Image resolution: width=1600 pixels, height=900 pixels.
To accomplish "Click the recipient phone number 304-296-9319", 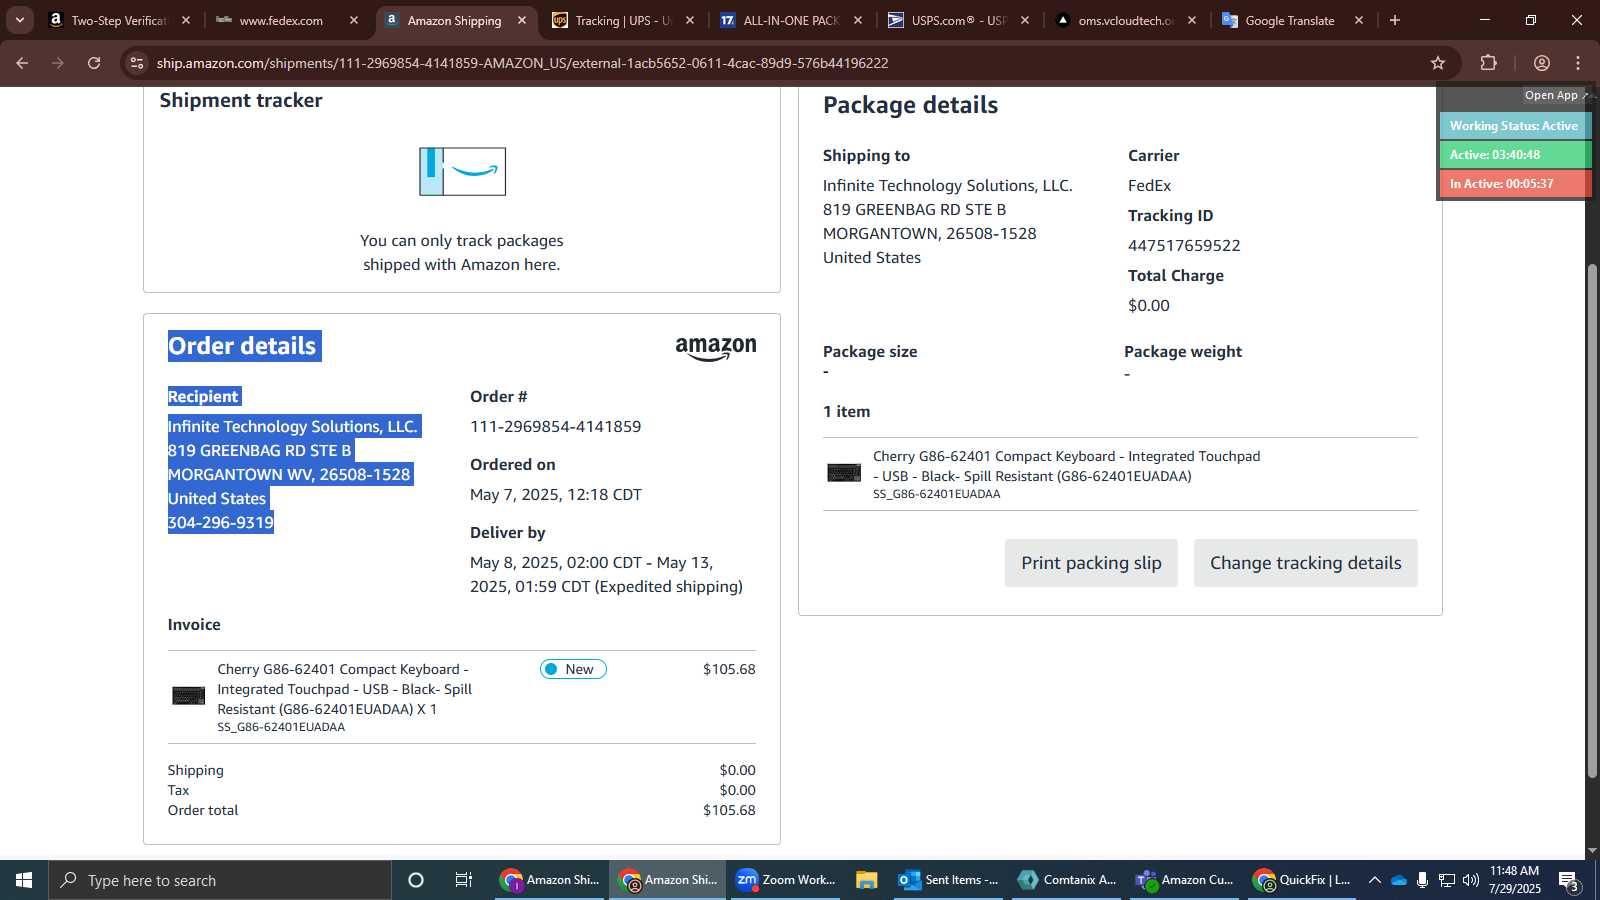I will tap(220, 523).
